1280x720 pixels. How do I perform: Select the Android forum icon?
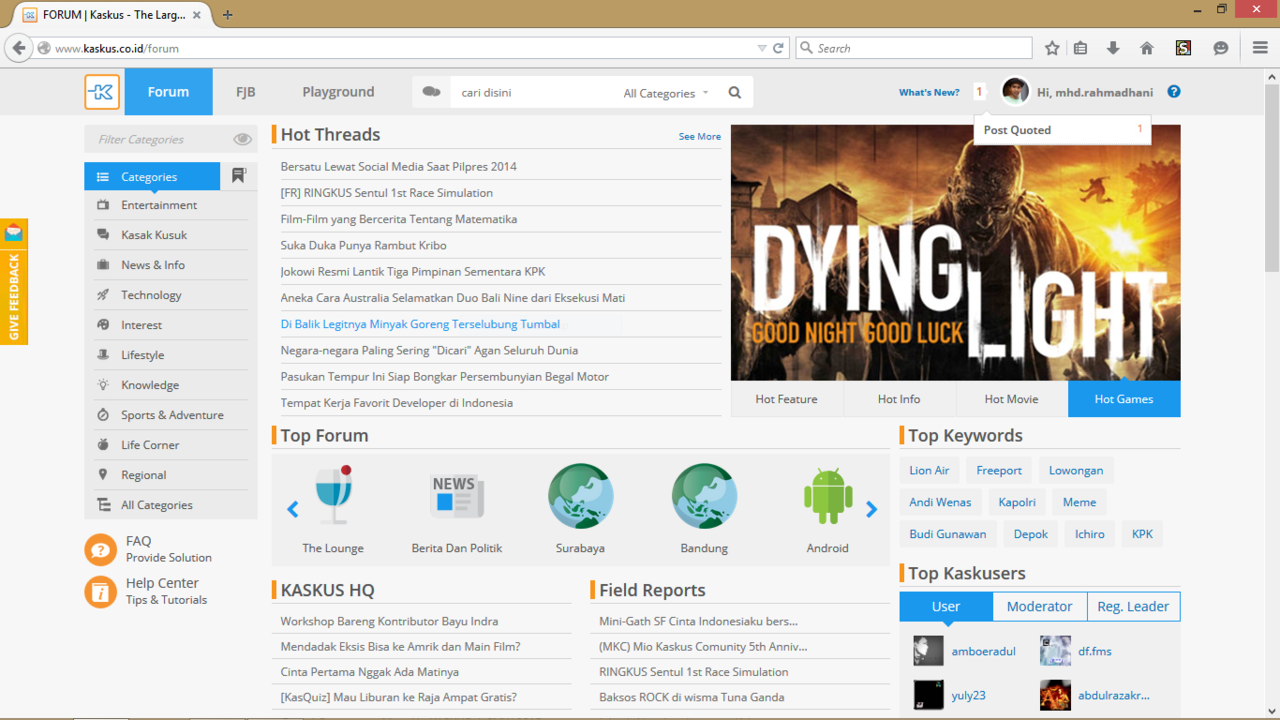click(x=828, y=496)
